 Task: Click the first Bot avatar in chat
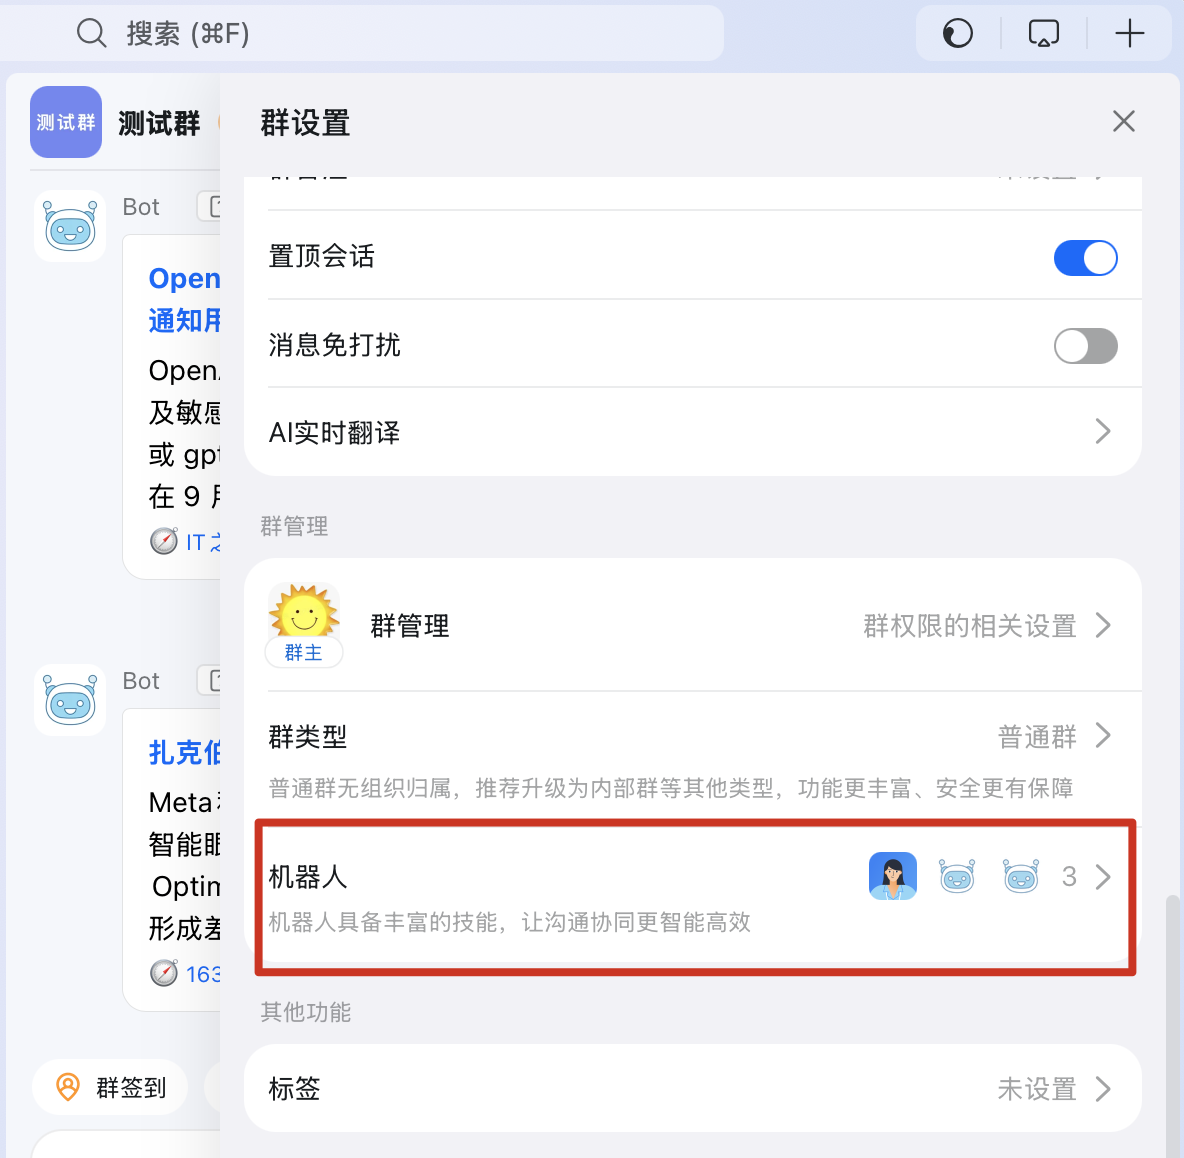[x=70, y=226]
